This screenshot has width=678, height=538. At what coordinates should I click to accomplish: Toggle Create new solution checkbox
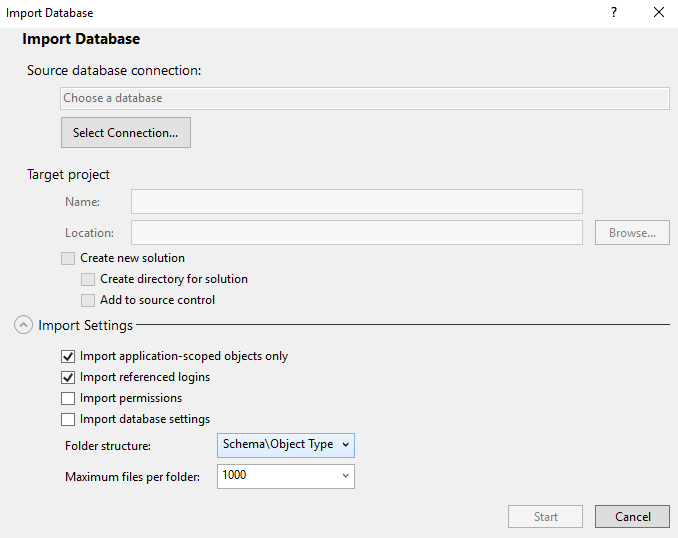tap(68, 258)
